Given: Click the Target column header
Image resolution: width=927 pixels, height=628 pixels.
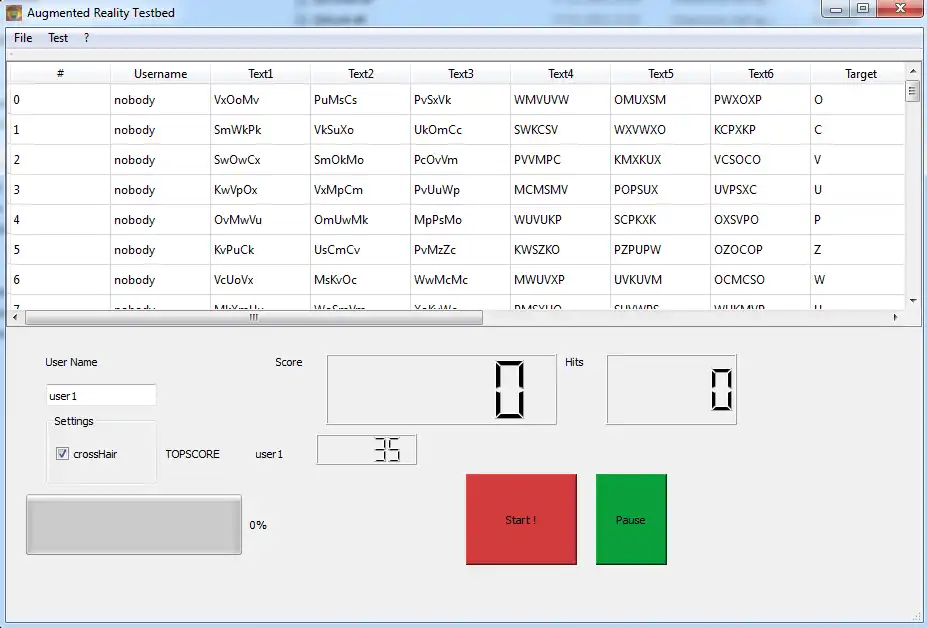Looking at the screenshot, I should [x=860, y=73].
